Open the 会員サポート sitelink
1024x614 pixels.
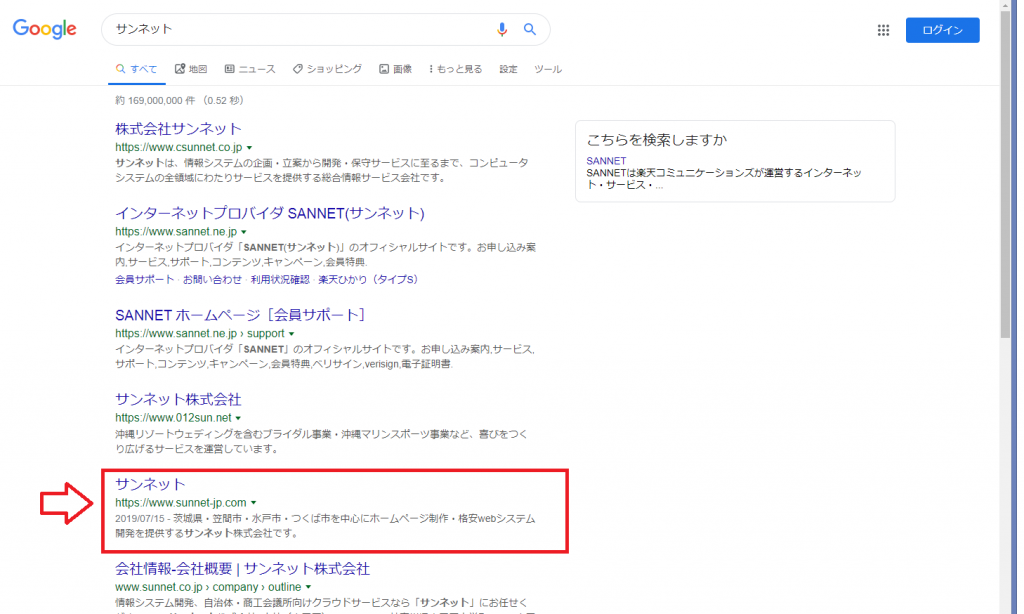(x=144, y=280)
